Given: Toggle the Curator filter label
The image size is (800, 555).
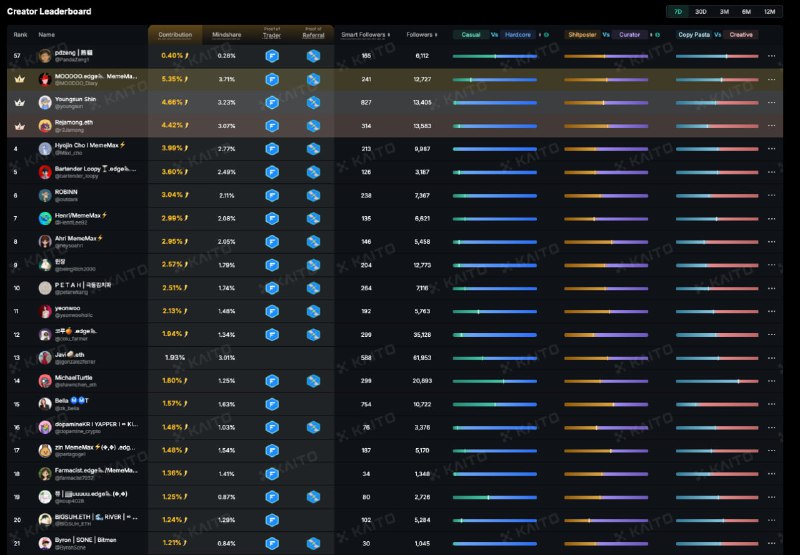Looking at the screenshot, I should point(630,35).
